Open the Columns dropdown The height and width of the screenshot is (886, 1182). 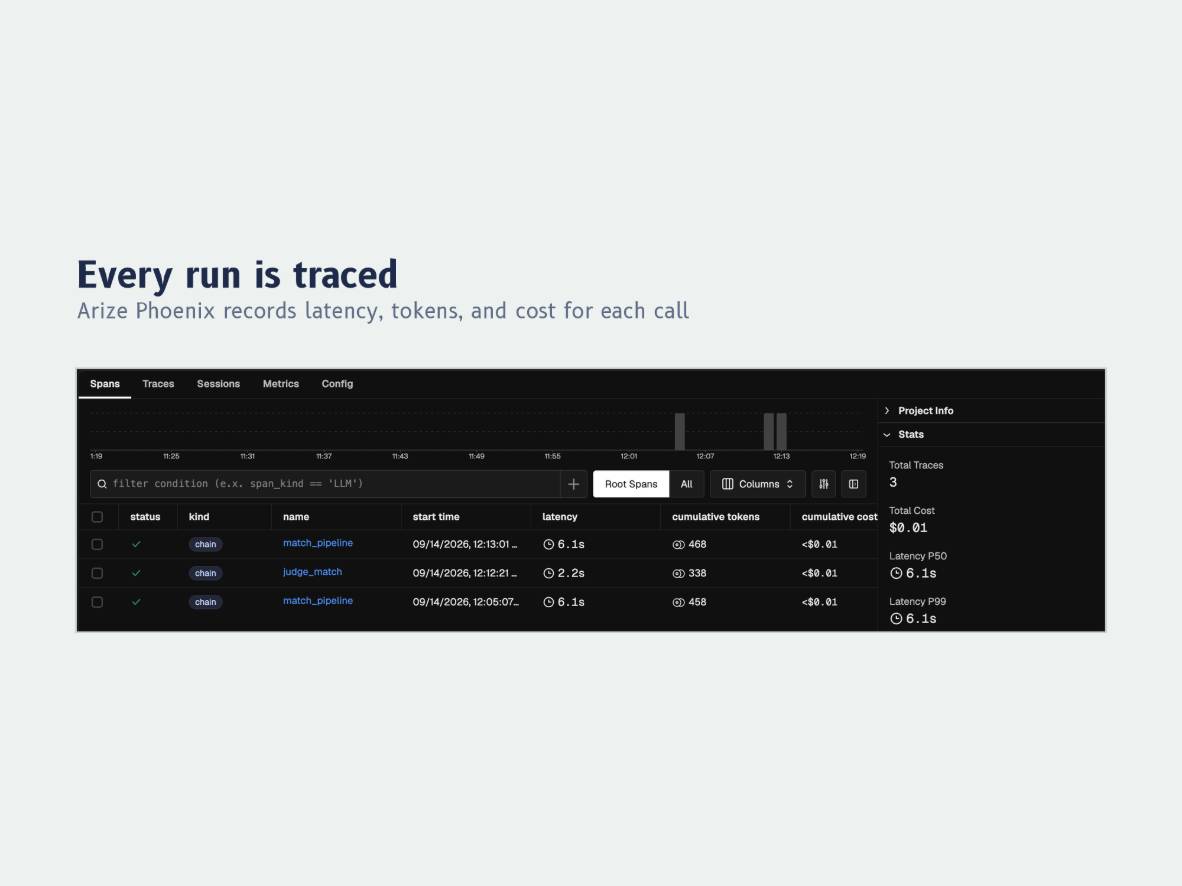point(758,484)
